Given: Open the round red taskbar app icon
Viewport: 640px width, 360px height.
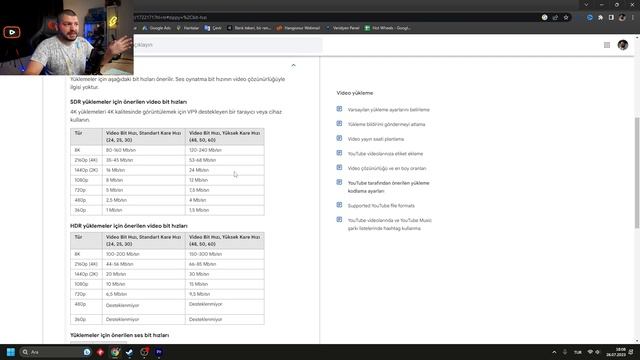Looking at the screenshot, I should click(x=144, y=352).
